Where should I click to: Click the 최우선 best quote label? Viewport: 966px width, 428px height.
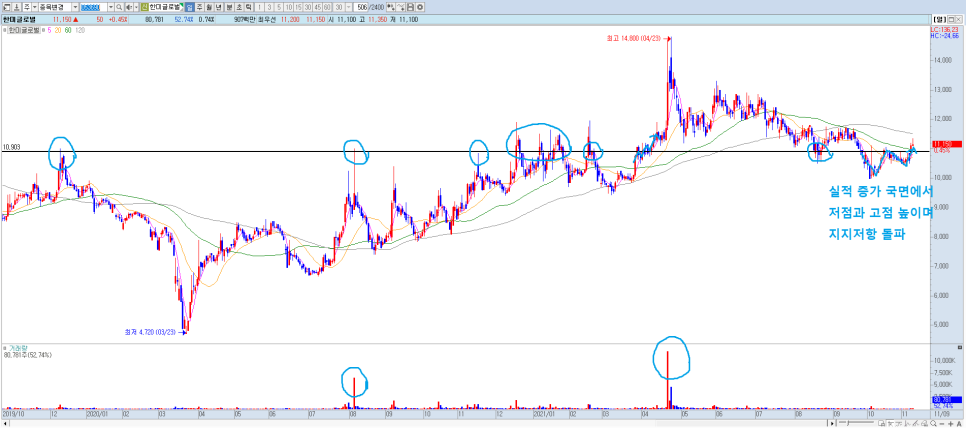click(x=266, y=19)
